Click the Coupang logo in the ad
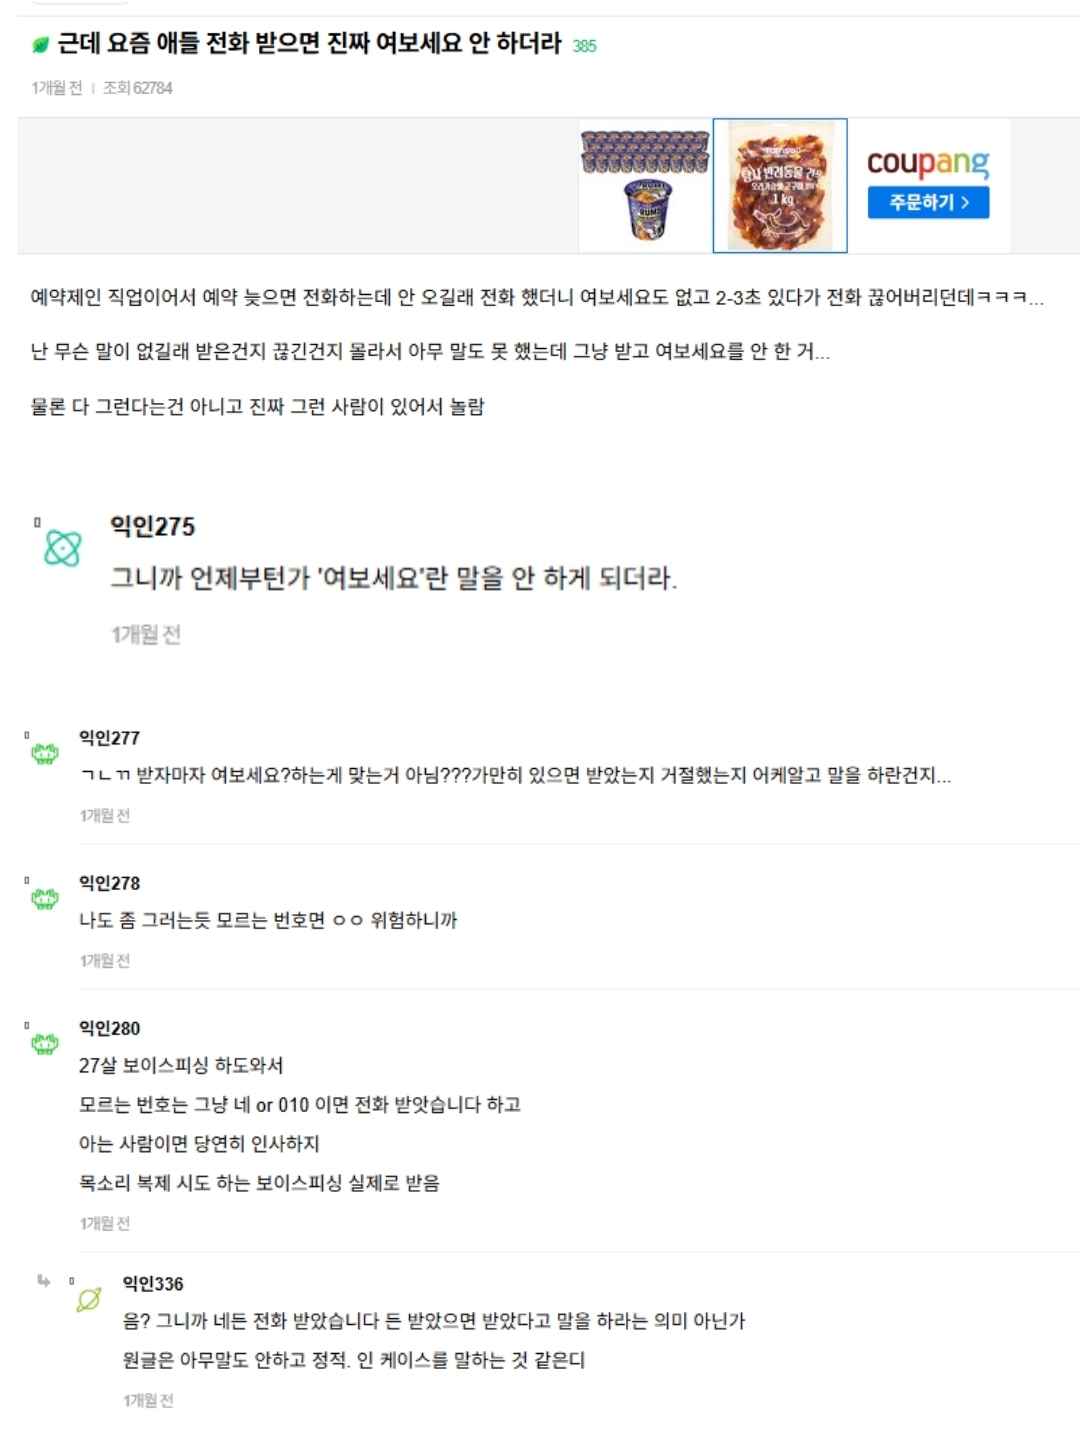Screen dimensions: 1080x1451 point(928,163)
